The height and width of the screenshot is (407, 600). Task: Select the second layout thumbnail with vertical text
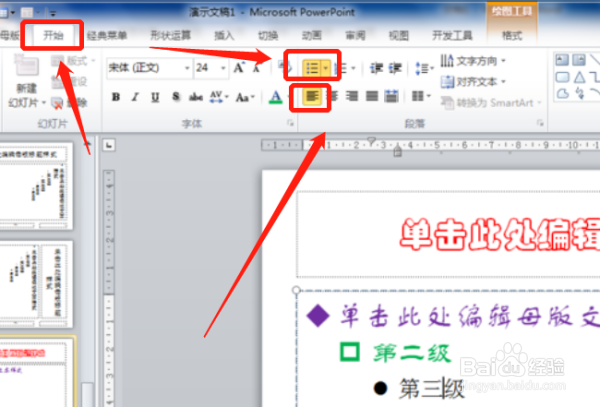pyautogui.click(x=36, y=284)
